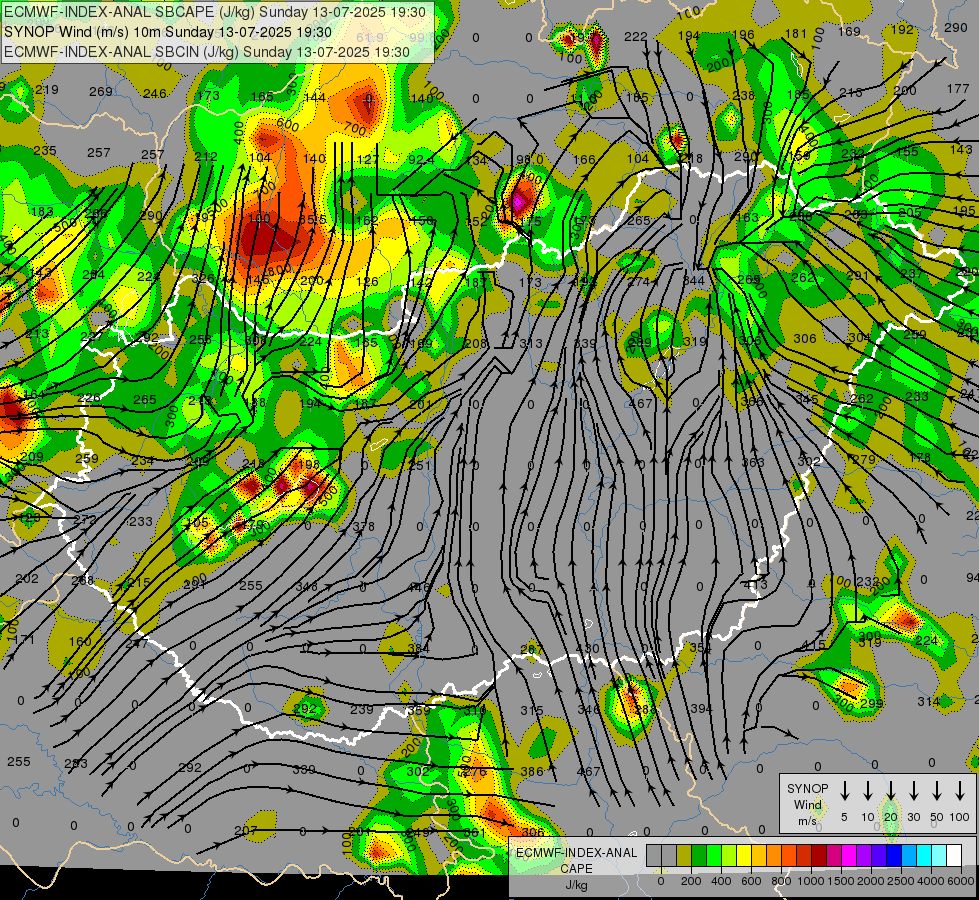The image size is (979, 900).
Task: Click the '6000' tick label on color scale
Action: 960,881
